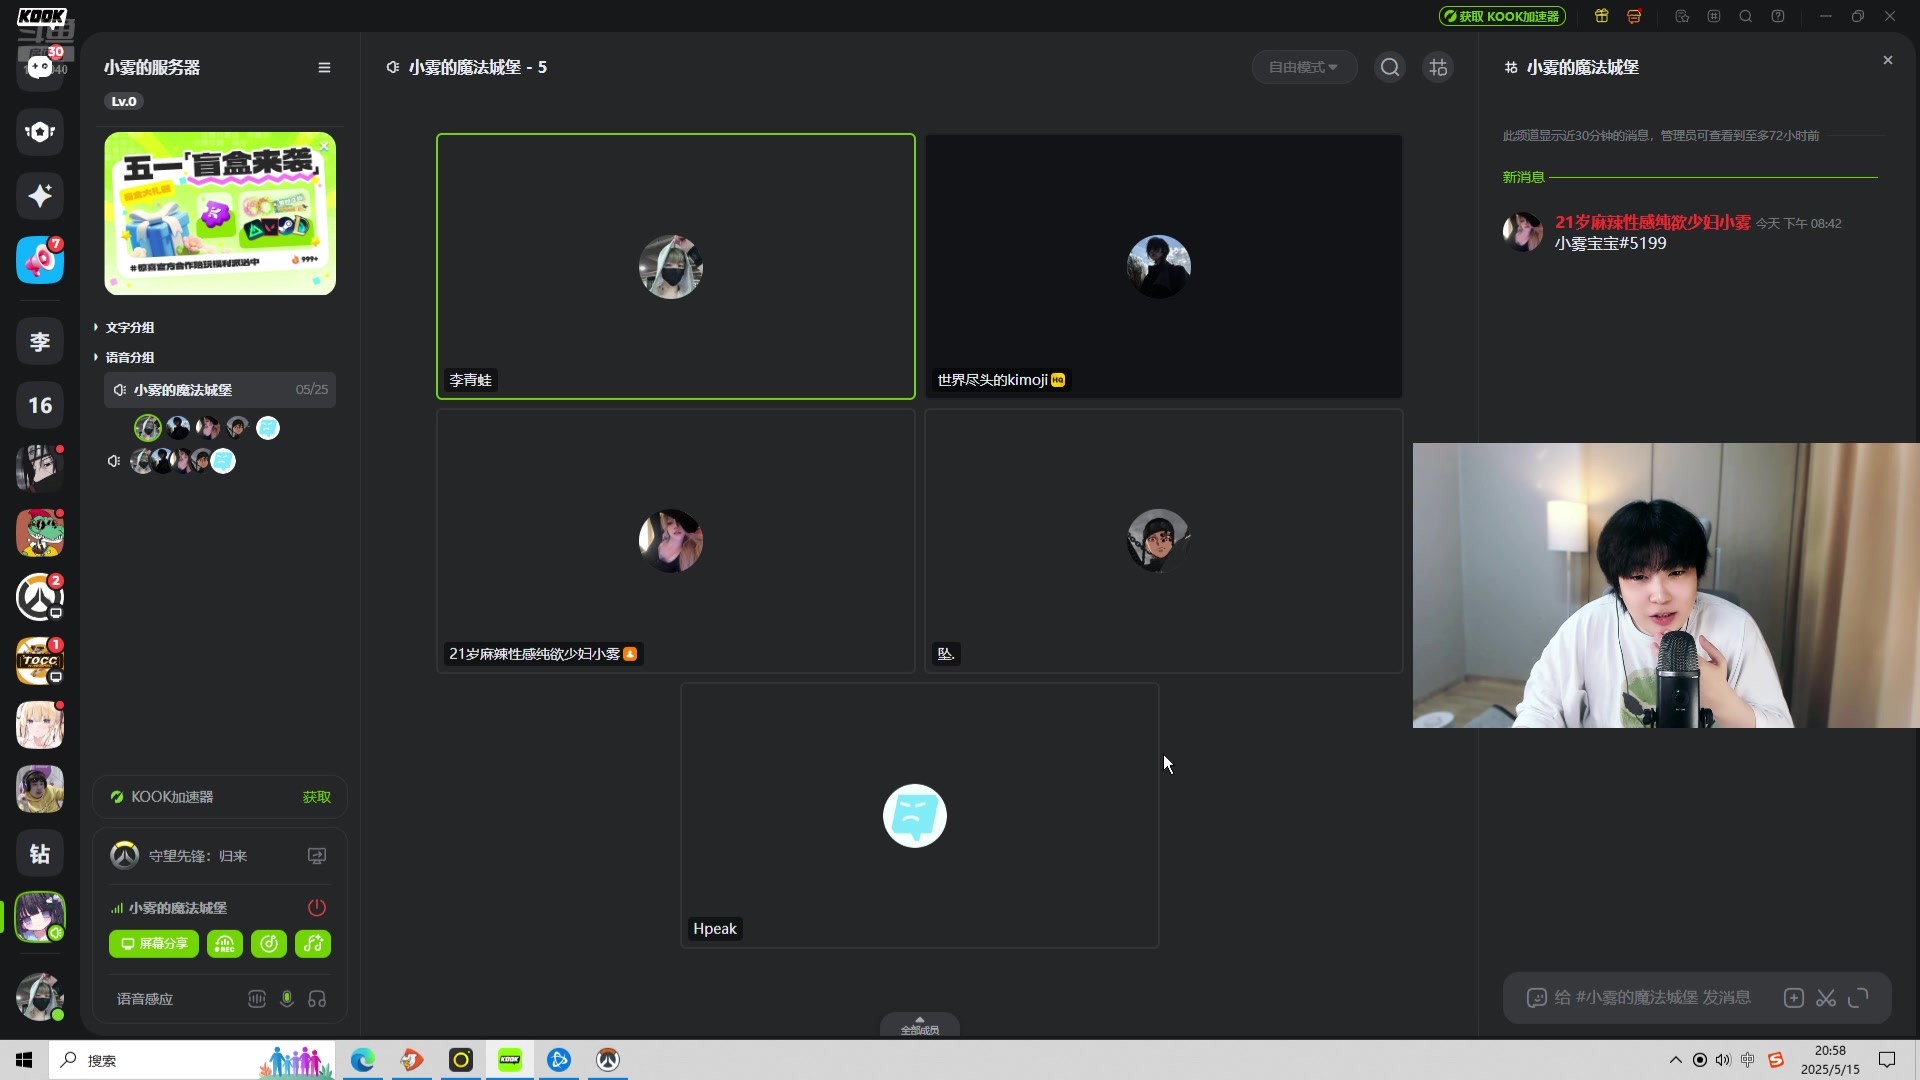Switch to the green crocodile avatar server

tap(40, 533)
